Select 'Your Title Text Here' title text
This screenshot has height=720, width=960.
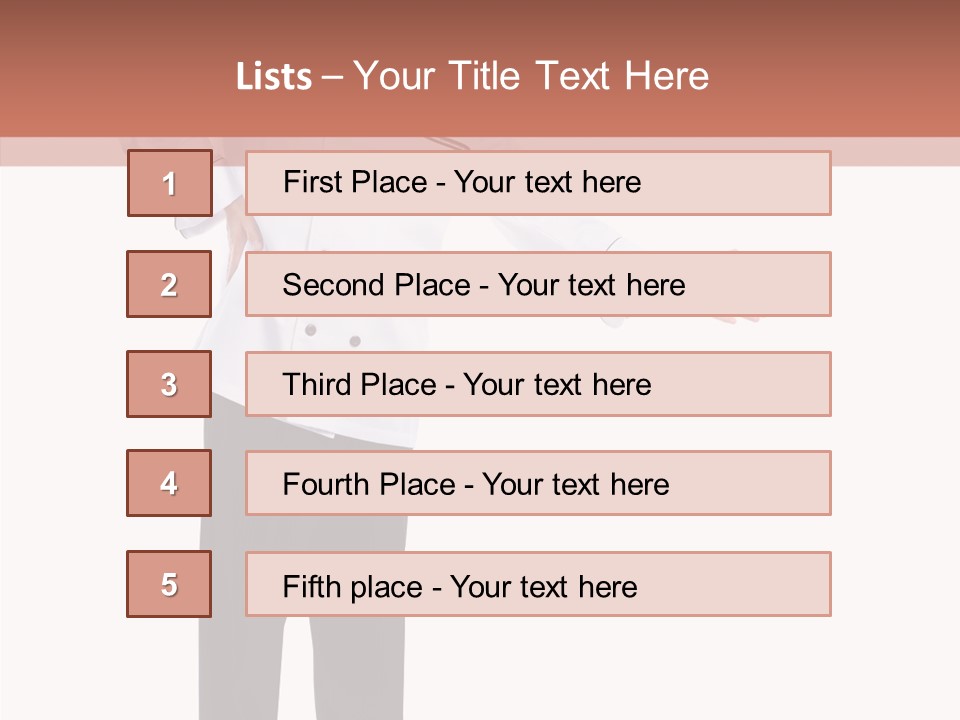coord(531,77)
